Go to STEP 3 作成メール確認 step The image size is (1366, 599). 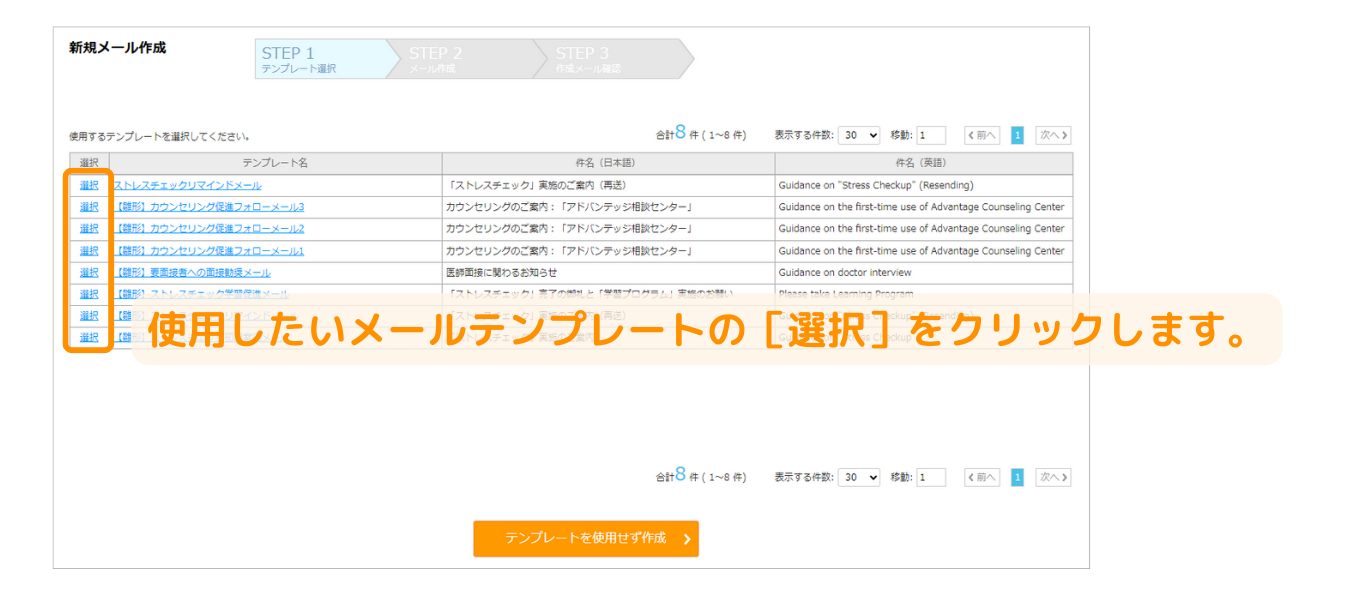603,59
